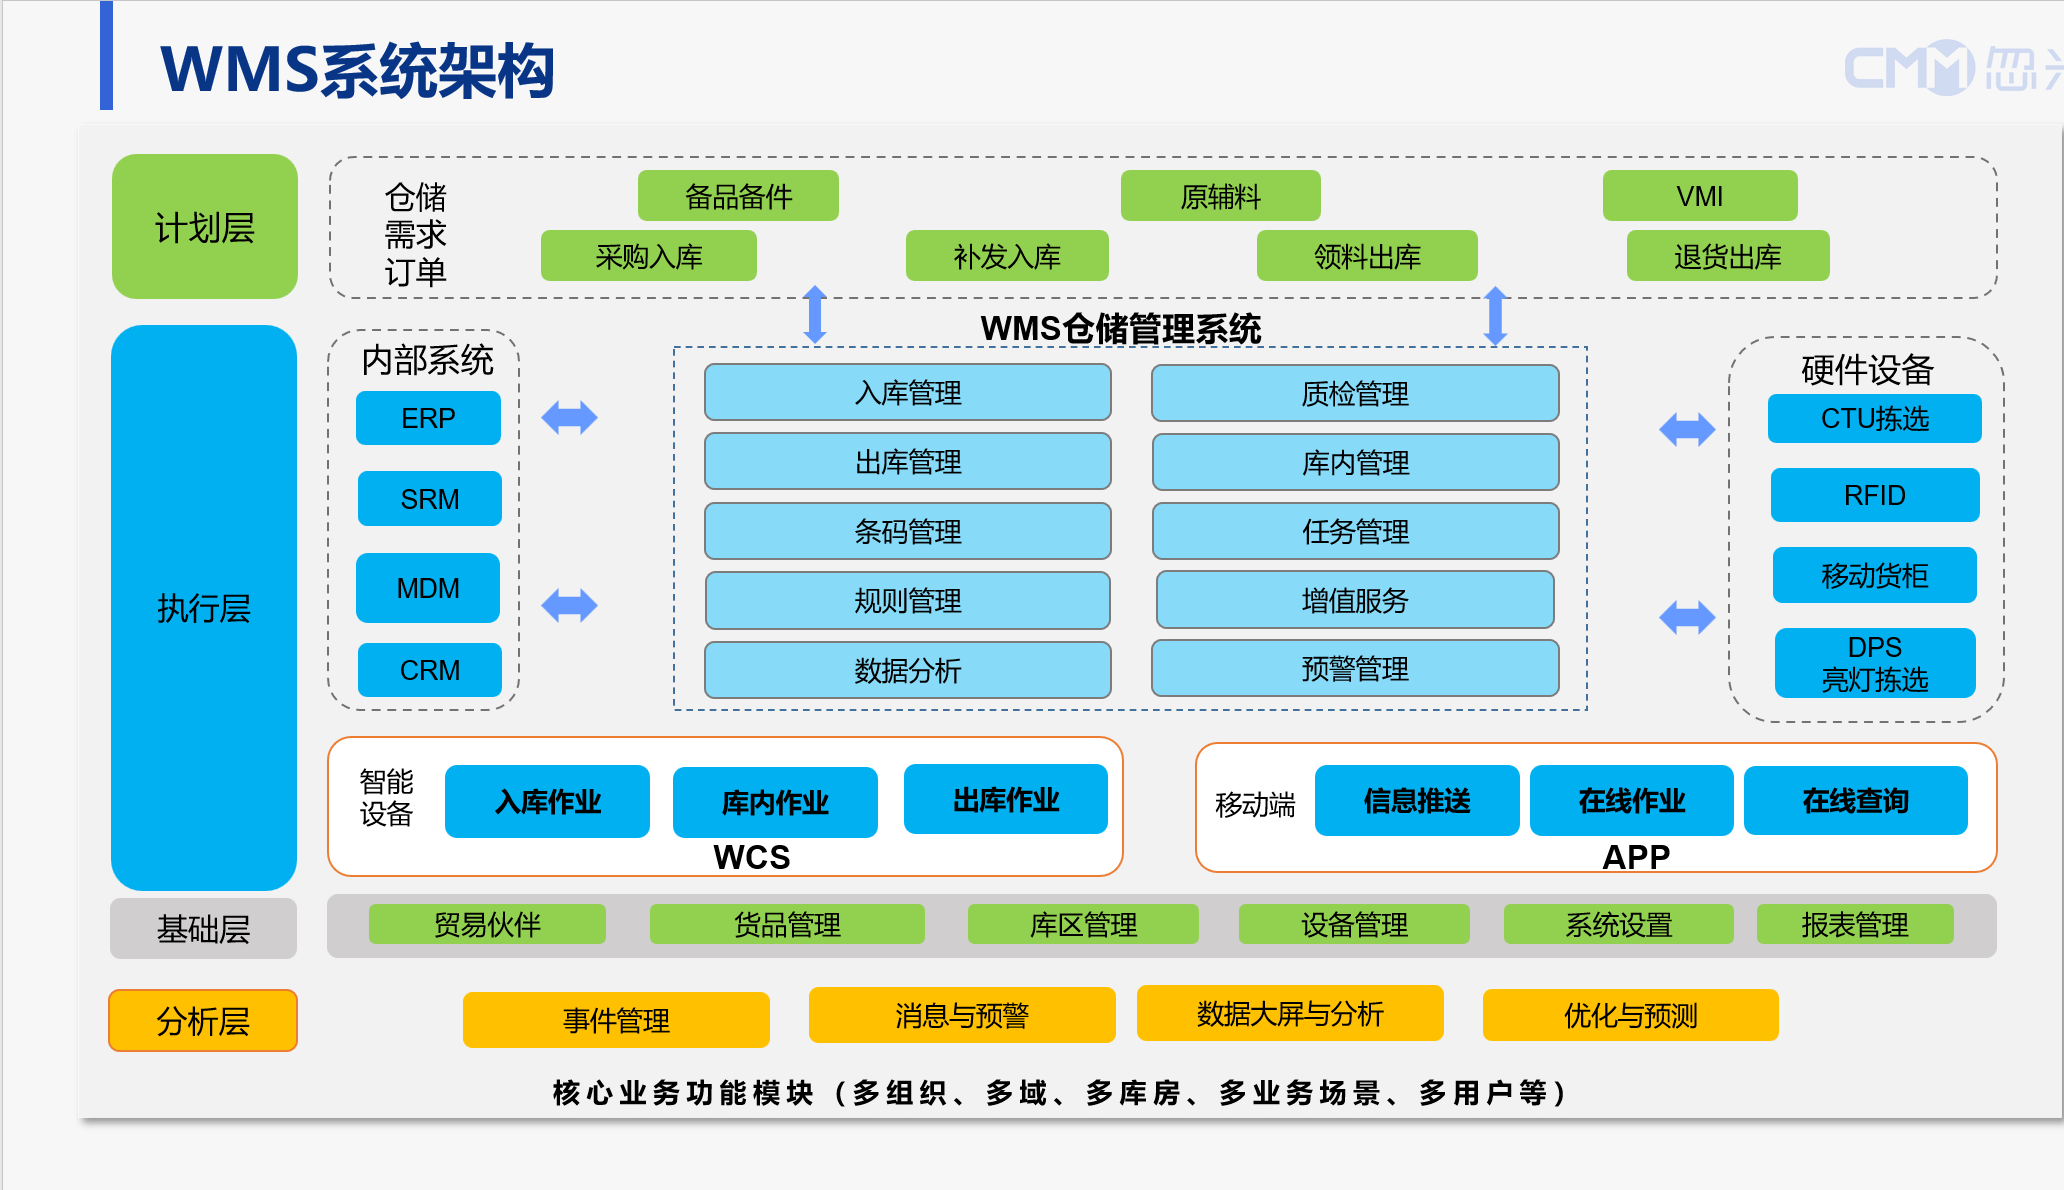Select the 计划层 green layer block

(x=204, y=227)
